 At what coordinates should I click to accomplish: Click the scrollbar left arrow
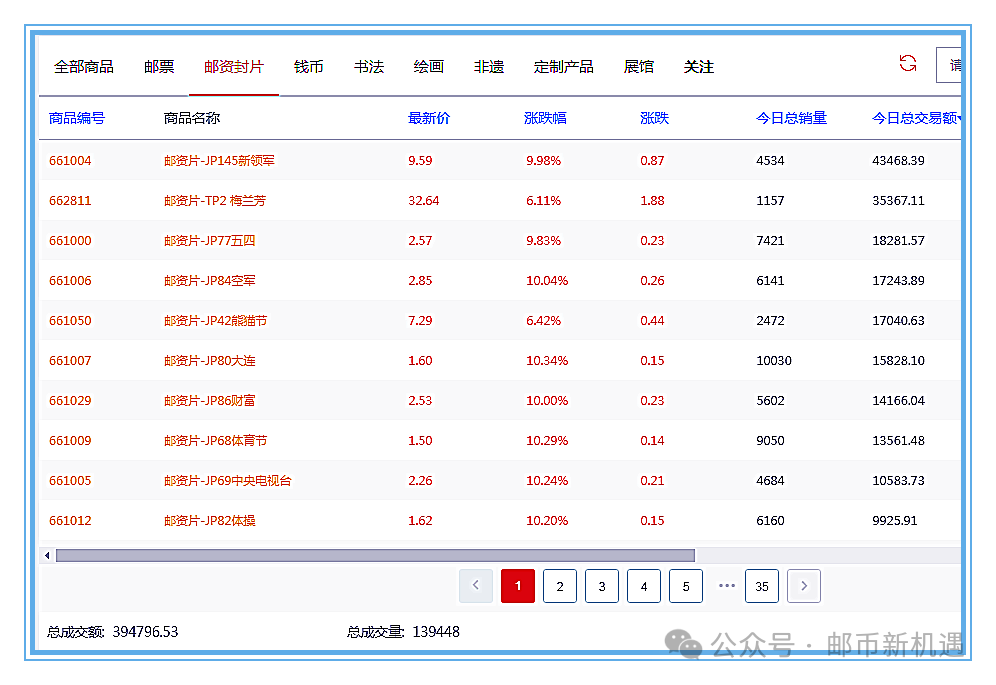coord(47,555)
